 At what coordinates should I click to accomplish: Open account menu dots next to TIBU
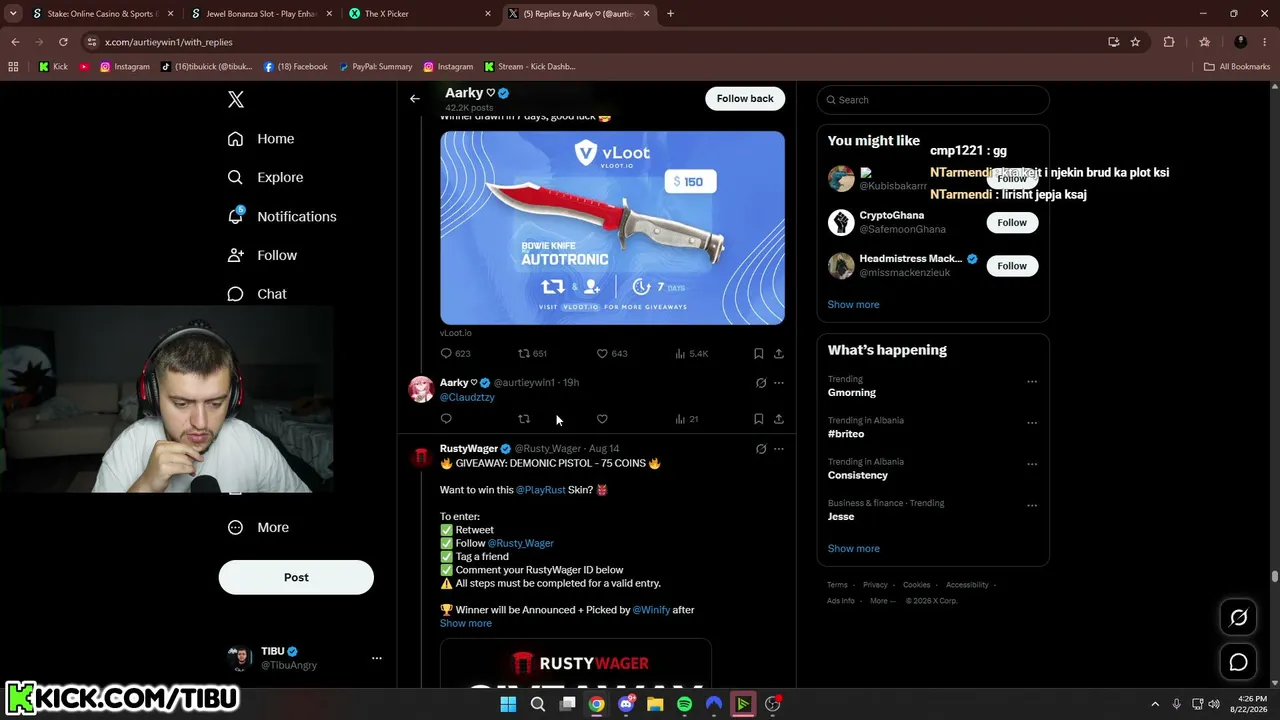click(377, 658)
